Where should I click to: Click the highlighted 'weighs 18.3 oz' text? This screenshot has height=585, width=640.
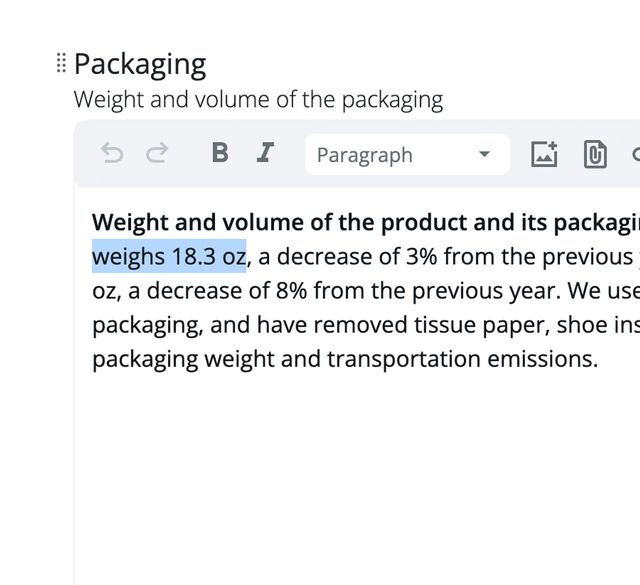[x=169, y=257]
